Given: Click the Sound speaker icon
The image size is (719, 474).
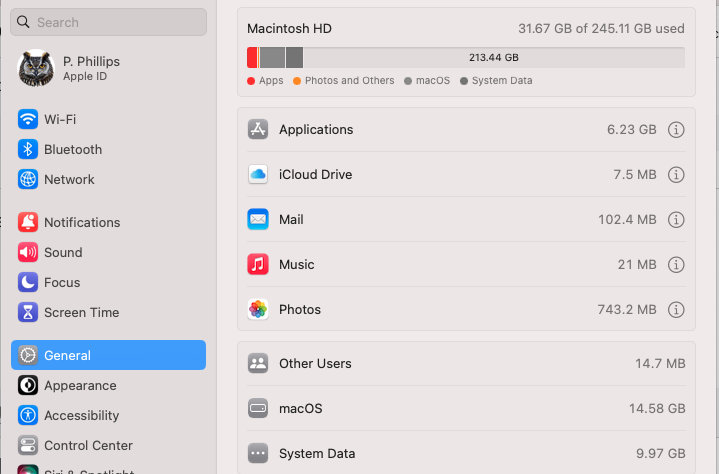Looking at the screenshot, I should [x=28, y=253].
